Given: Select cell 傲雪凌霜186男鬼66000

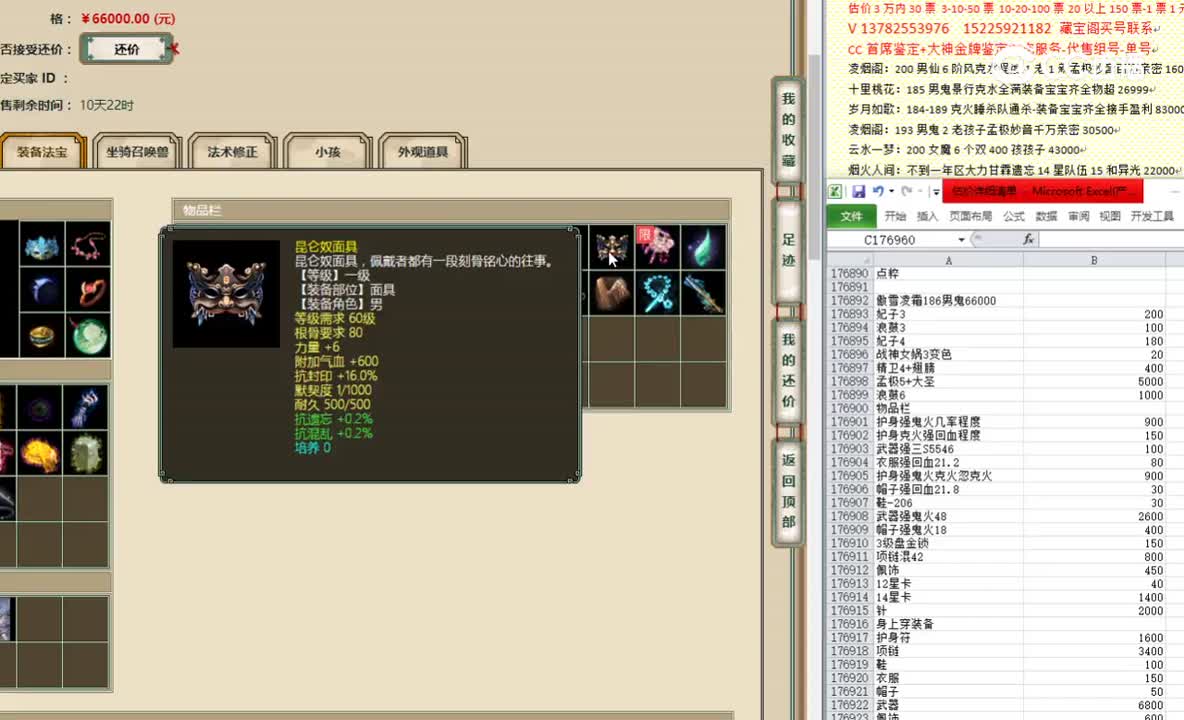Looking at the screenshot, I should tap(948, 300).
